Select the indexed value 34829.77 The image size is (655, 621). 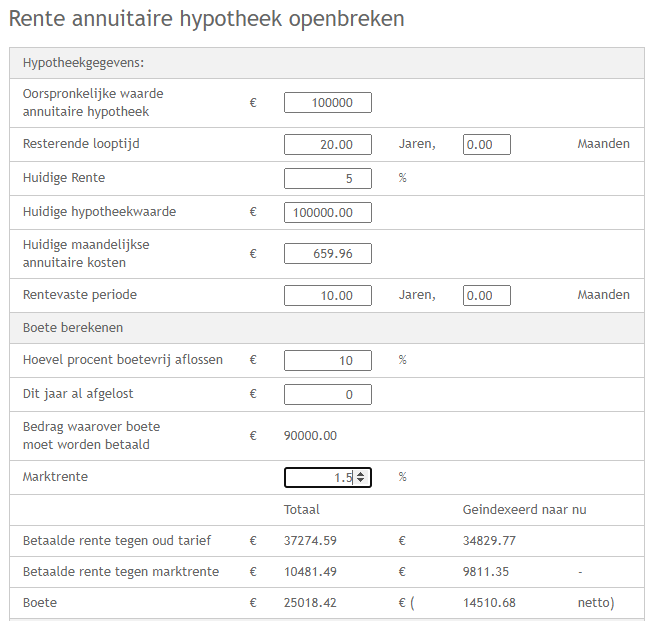click(489, 541)
